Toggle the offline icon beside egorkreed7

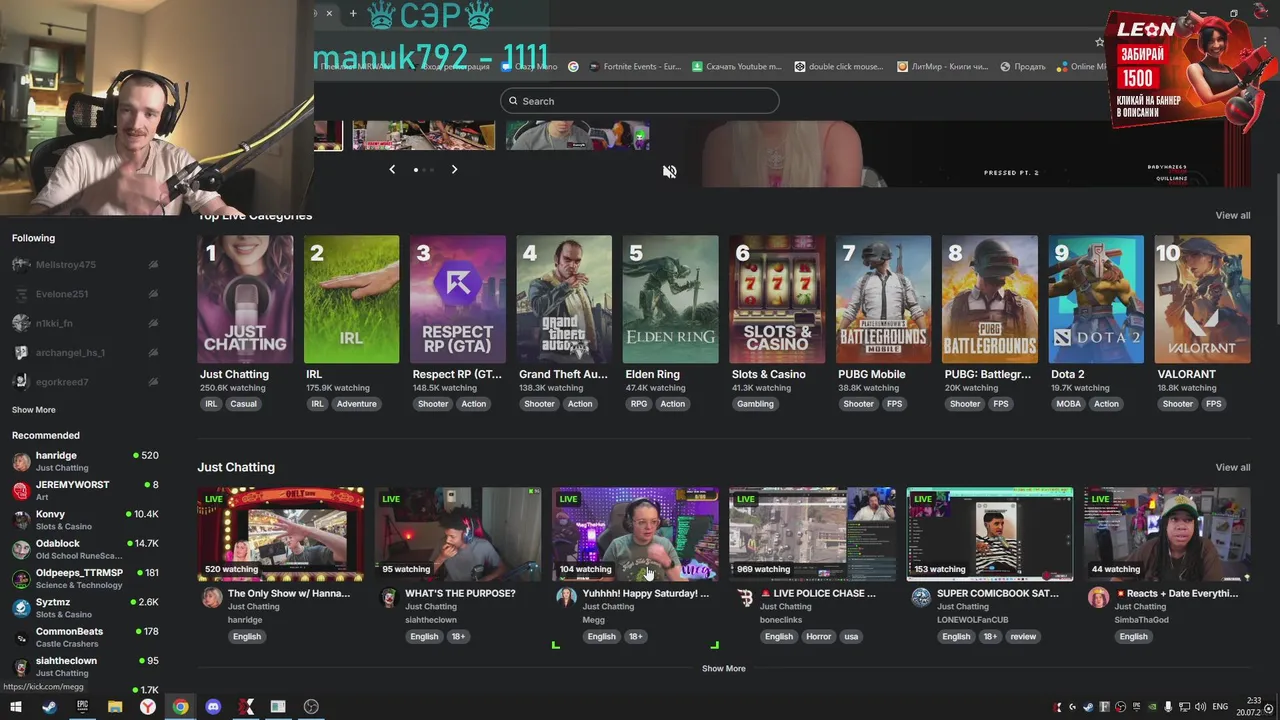point(153,381)
